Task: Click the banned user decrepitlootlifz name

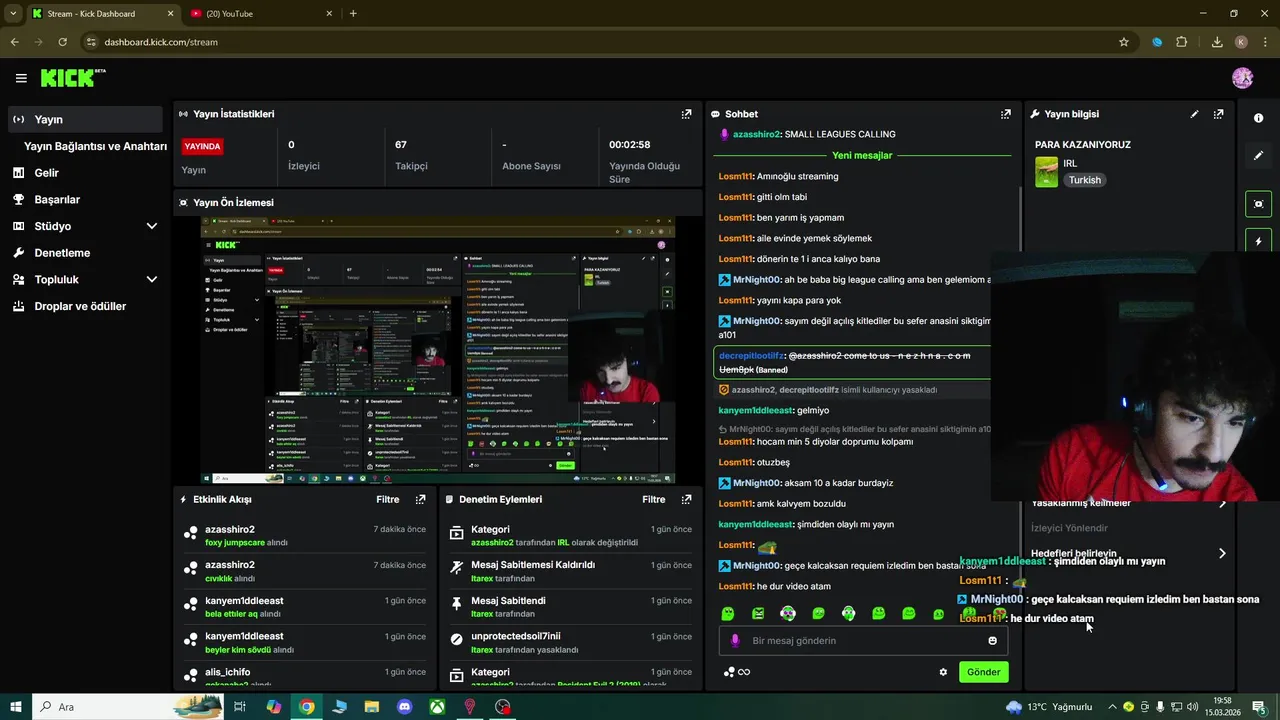Action: 751,355
